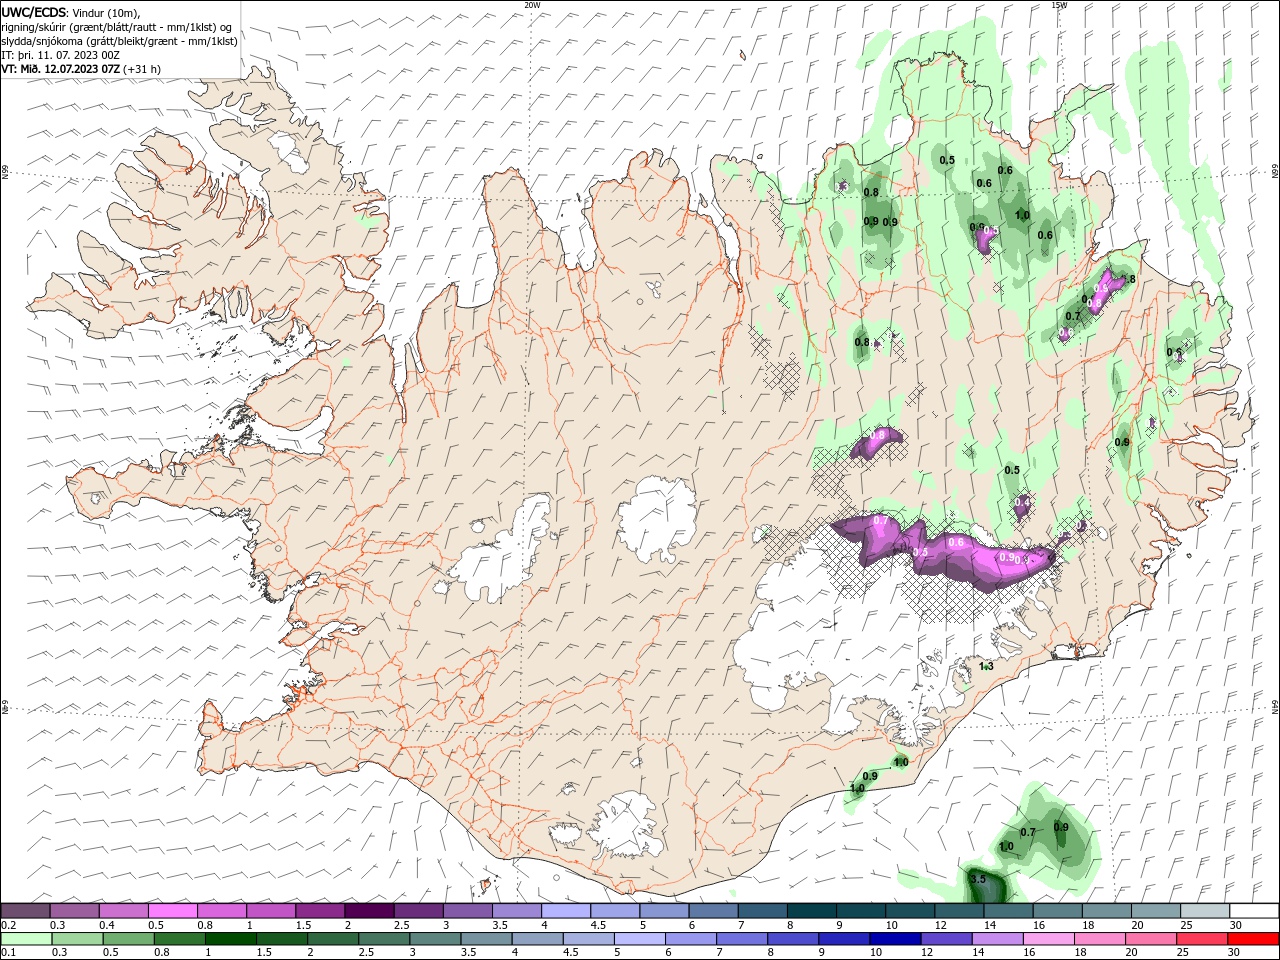Click the 3.5 rain value offshore south

pos(979,879)
